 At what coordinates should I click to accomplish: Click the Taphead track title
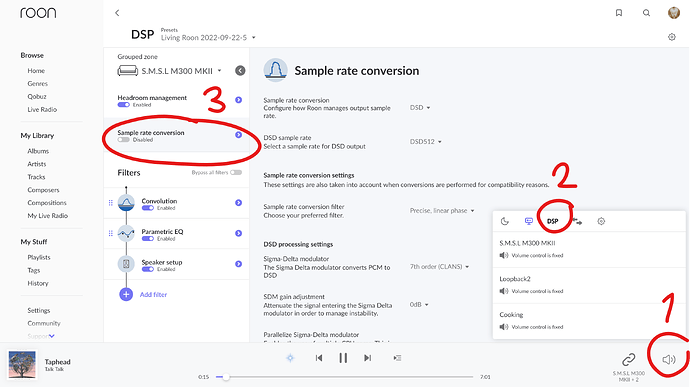click(x=57, y=361)
